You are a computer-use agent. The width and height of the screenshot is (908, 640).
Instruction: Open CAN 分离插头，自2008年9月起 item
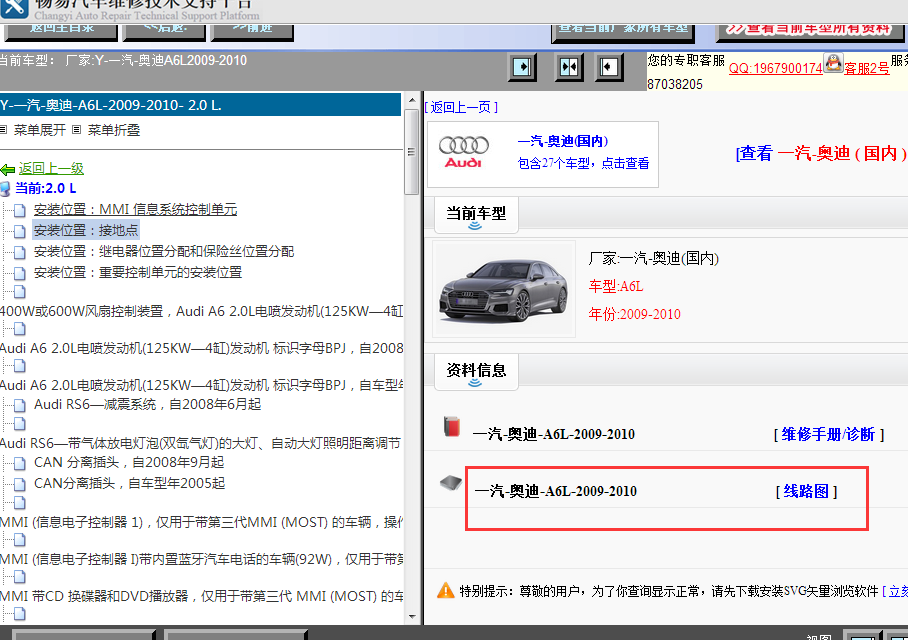click(129, 462)
